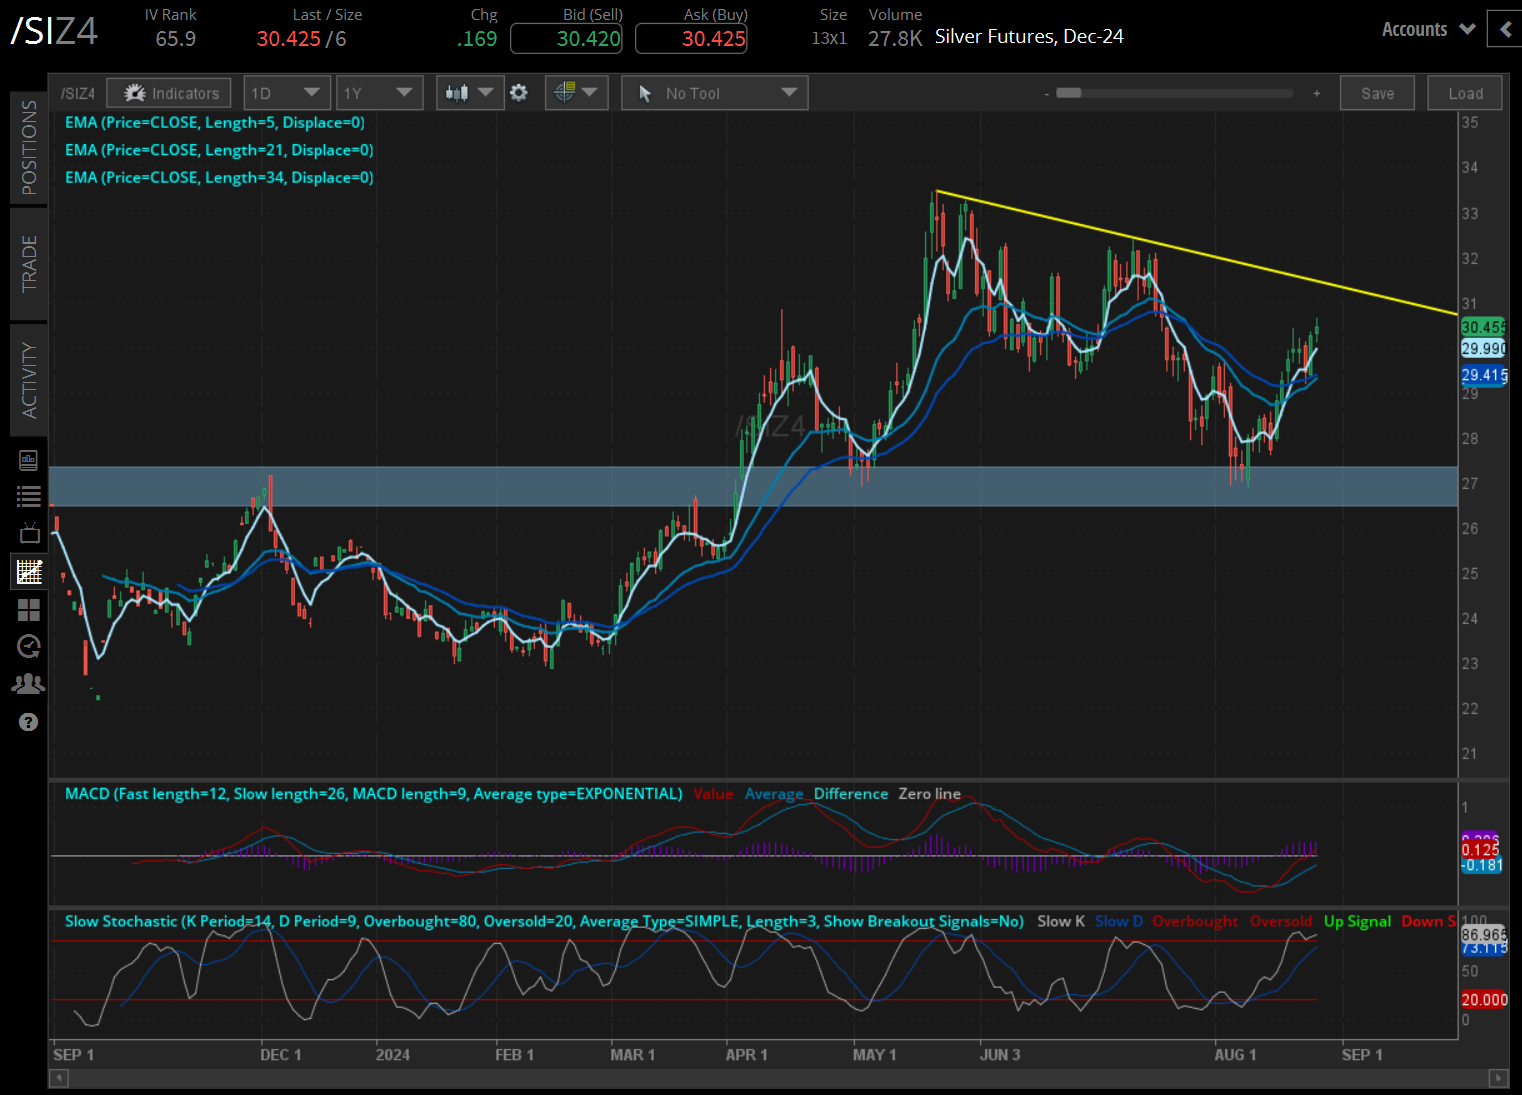Image resolution: width=1522 pixels, height=1095 pixels.
Task: Open the watchlist list icon in sidebar
Action: [x=28, y=496]
